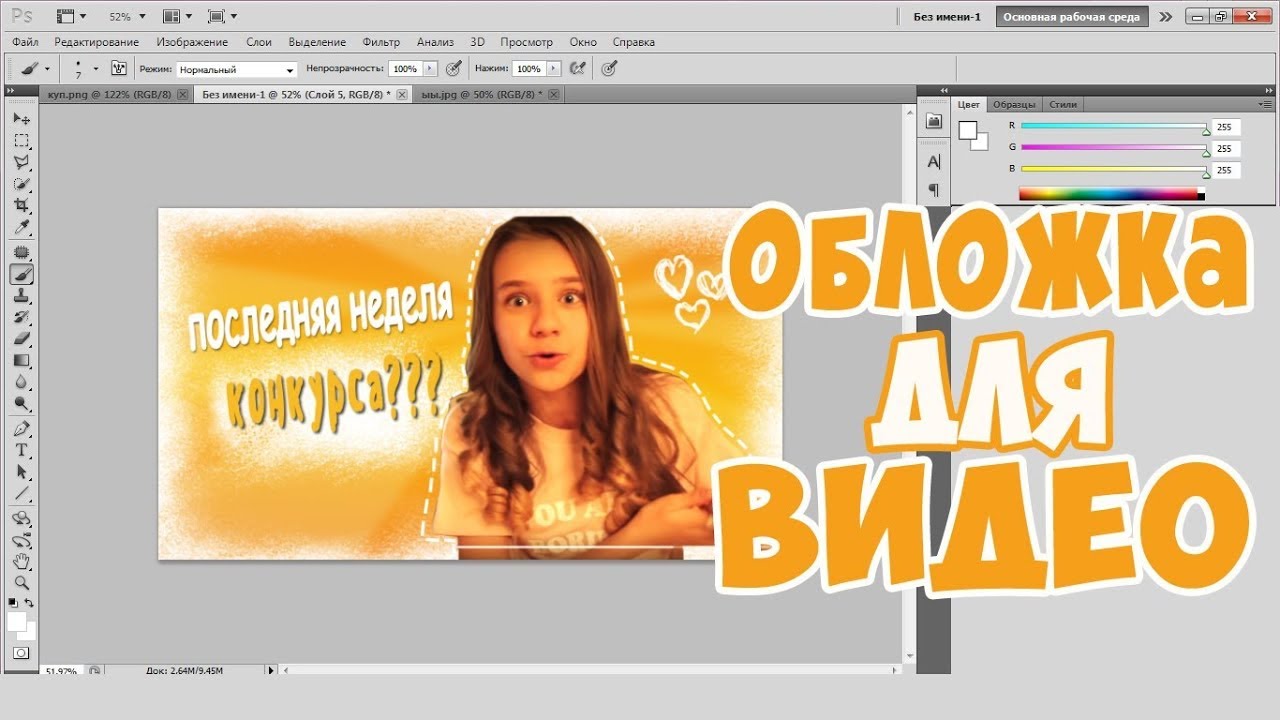Select the Eyedropper tool
1280x720 pixels.
21,228
